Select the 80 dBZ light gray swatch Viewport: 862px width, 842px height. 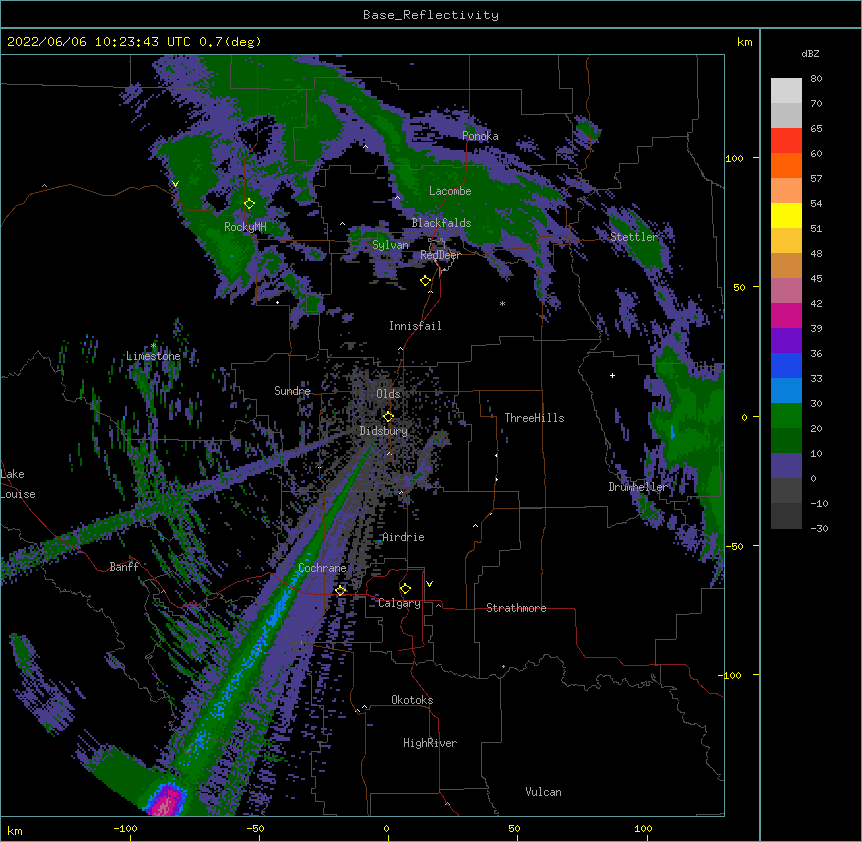point(786,91)
